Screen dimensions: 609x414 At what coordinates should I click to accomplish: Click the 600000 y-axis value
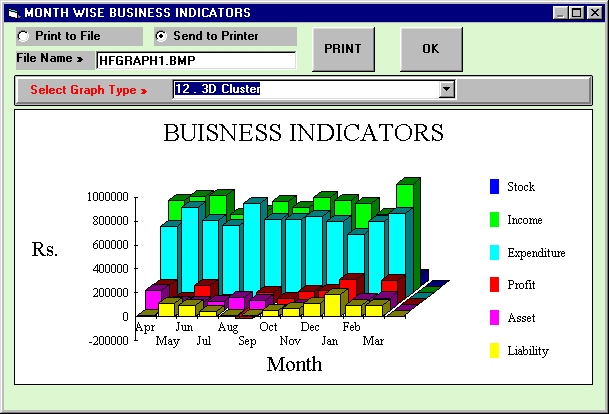click(x=110, y=245)
